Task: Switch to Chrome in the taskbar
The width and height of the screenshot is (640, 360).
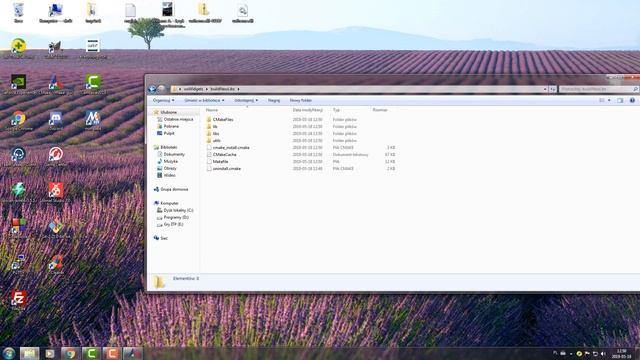Action: (x=71, y=353)
